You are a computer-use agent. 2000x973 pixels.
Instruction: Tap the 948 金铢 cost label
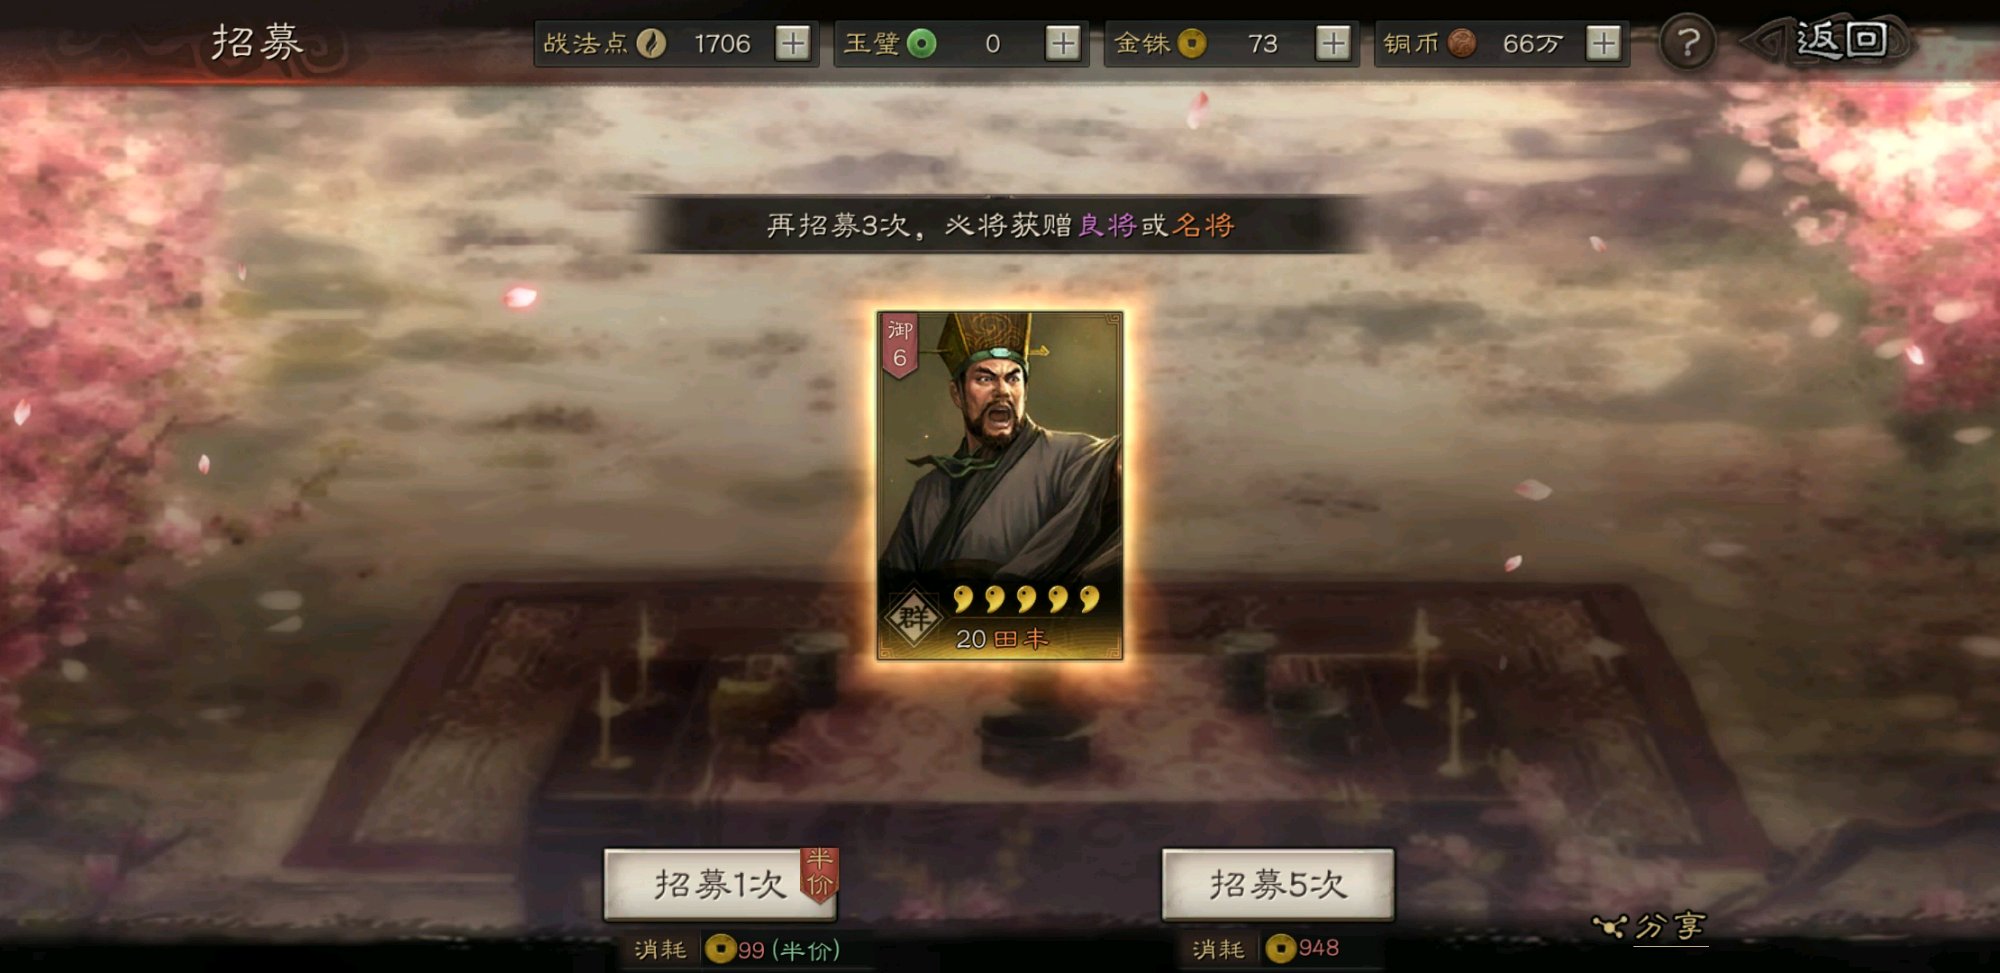pos(1302,948)
